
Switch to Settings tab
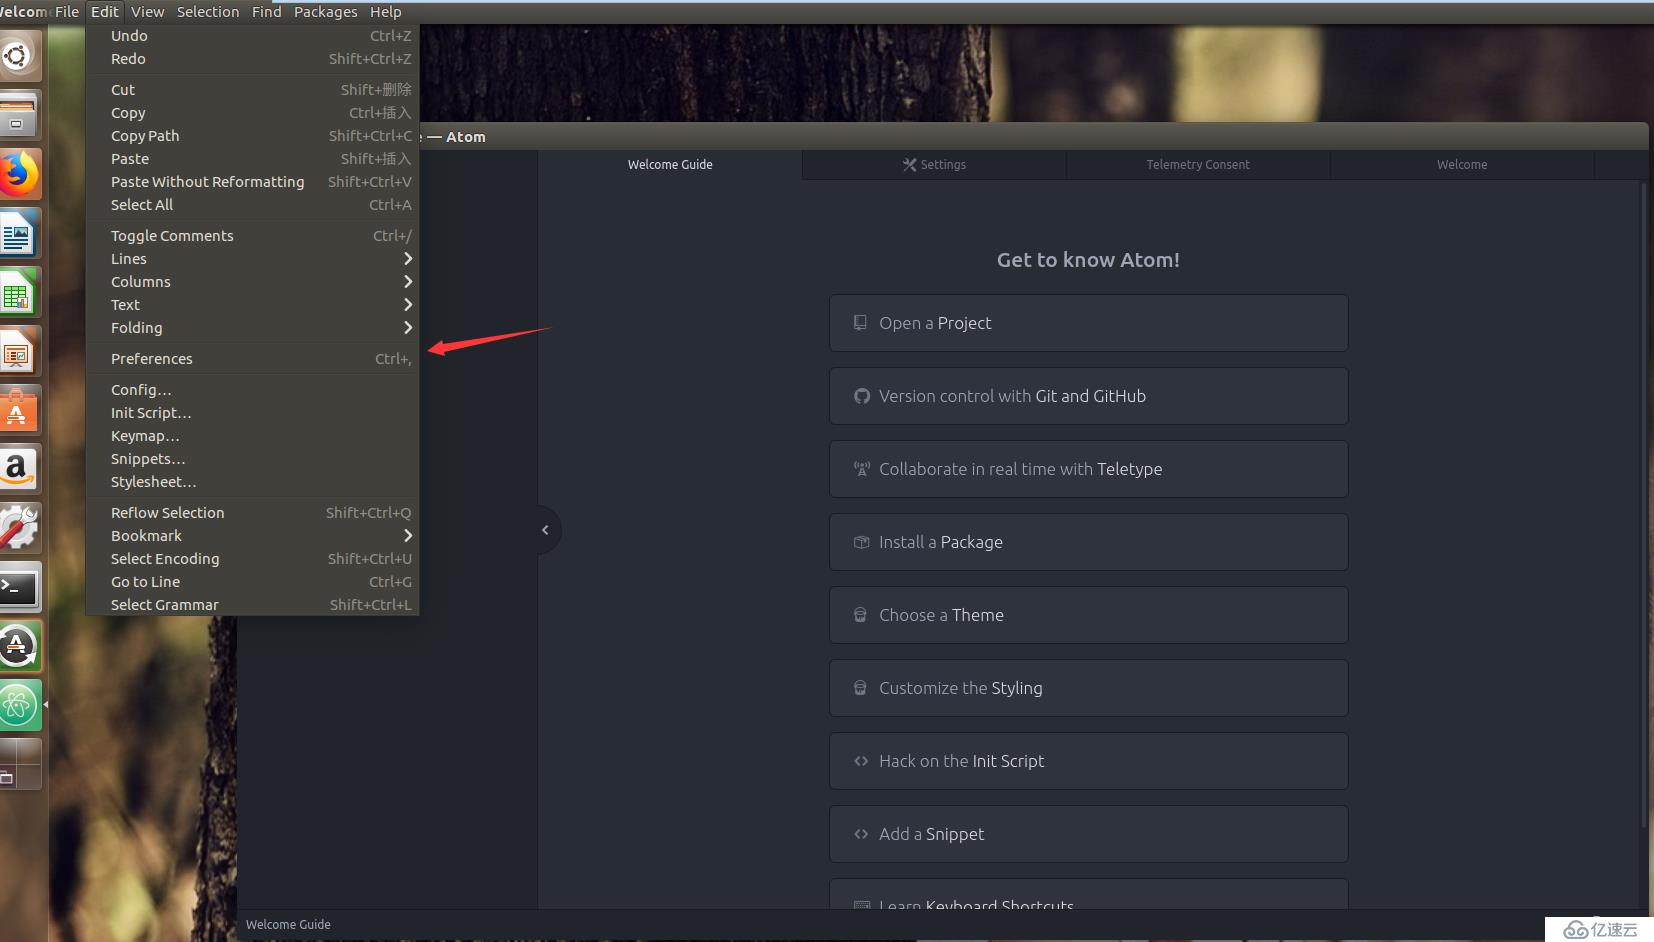coord(934,165)
